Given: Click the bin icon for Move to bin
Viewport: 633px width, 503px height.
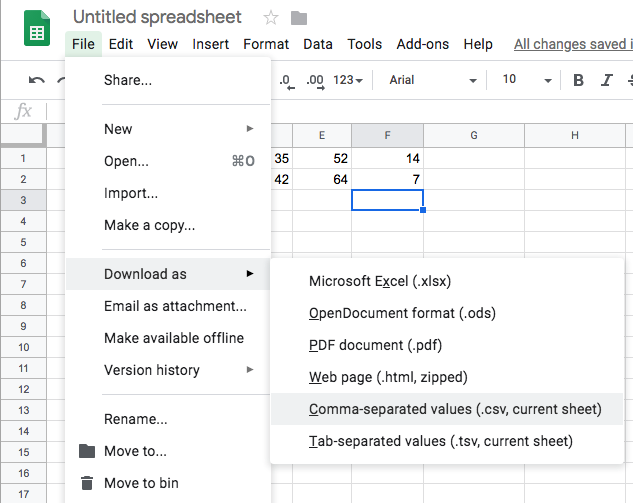Looking at the screenshot, I should [87, 483].
